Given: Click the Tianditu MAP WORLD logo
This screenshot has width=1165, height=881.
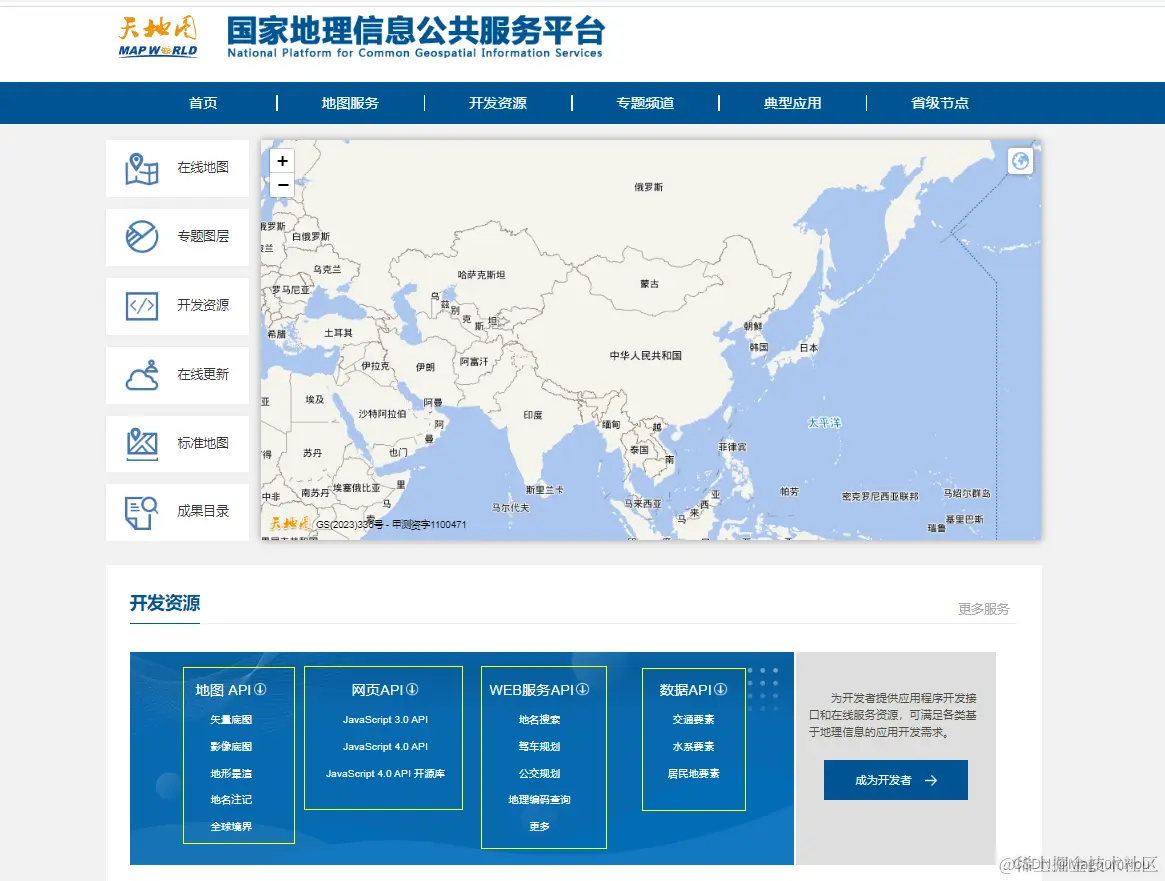Looking at the screenshot, I should [x=158, y=37].
